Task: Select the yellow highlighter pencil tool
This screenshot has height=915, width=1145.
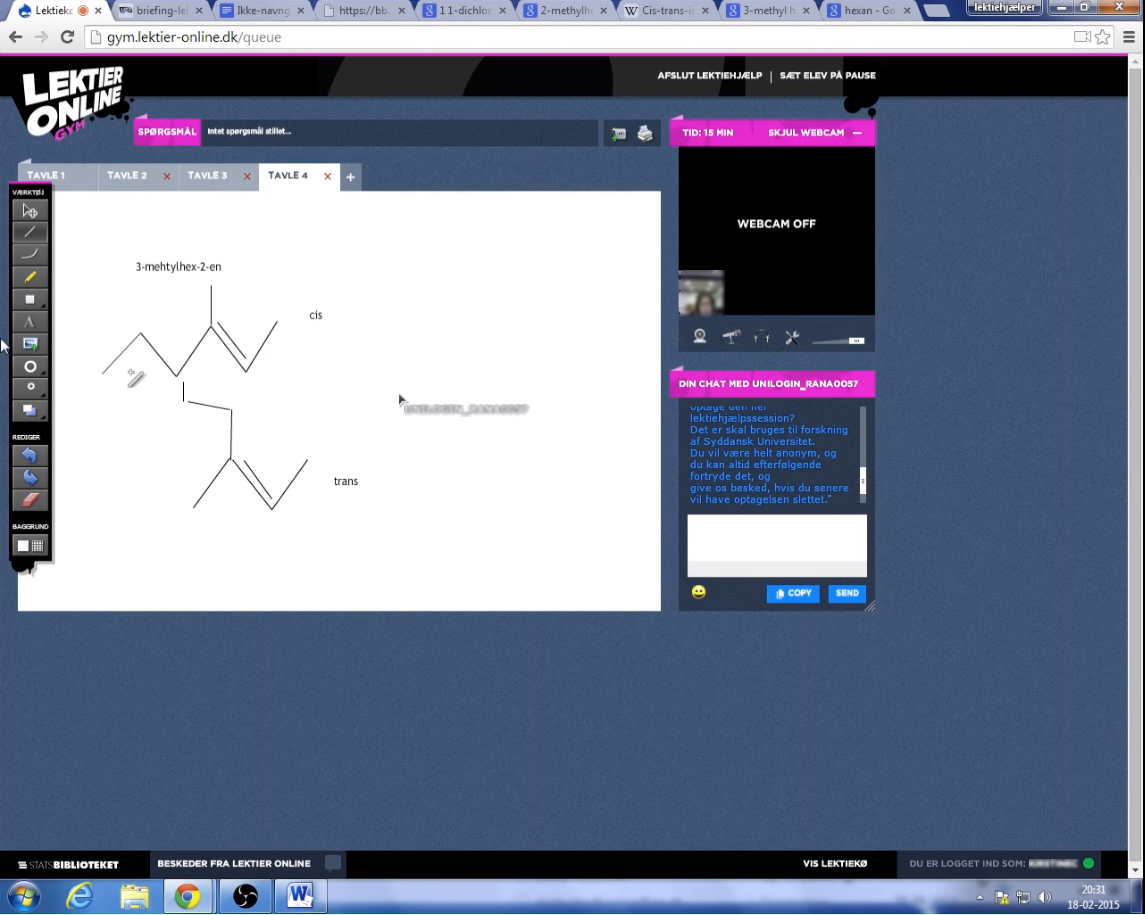Action: [x=29, y=277]
